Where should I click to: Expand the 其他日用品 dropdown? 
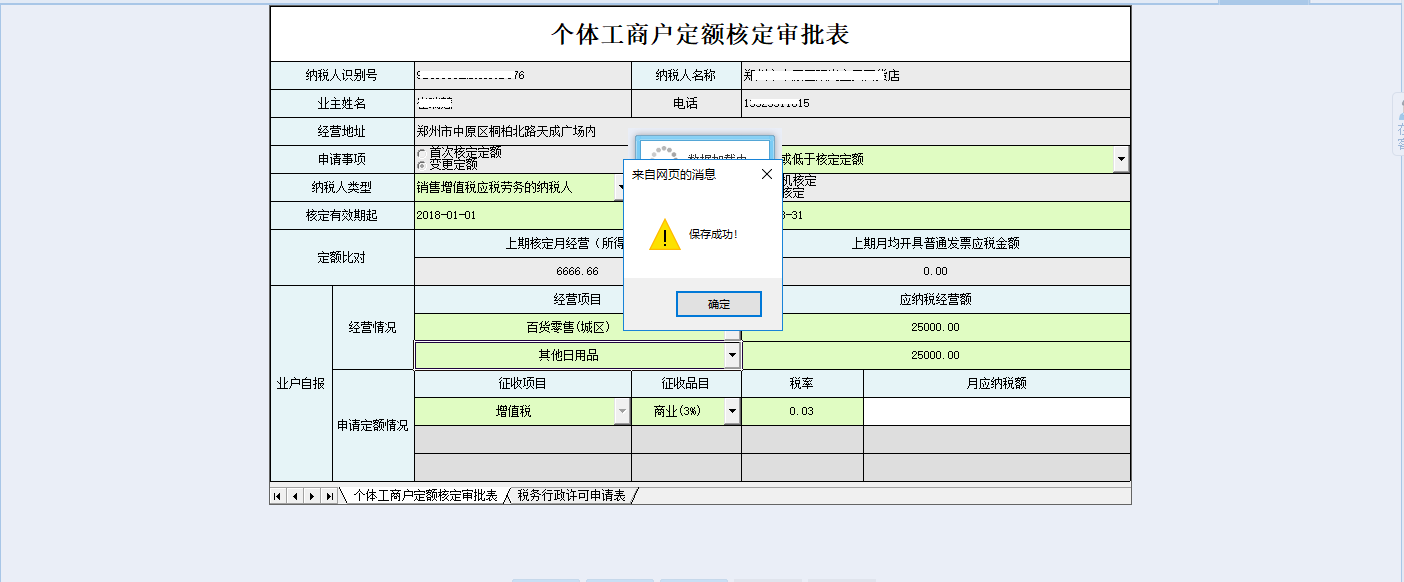click(x=731, y=355)
